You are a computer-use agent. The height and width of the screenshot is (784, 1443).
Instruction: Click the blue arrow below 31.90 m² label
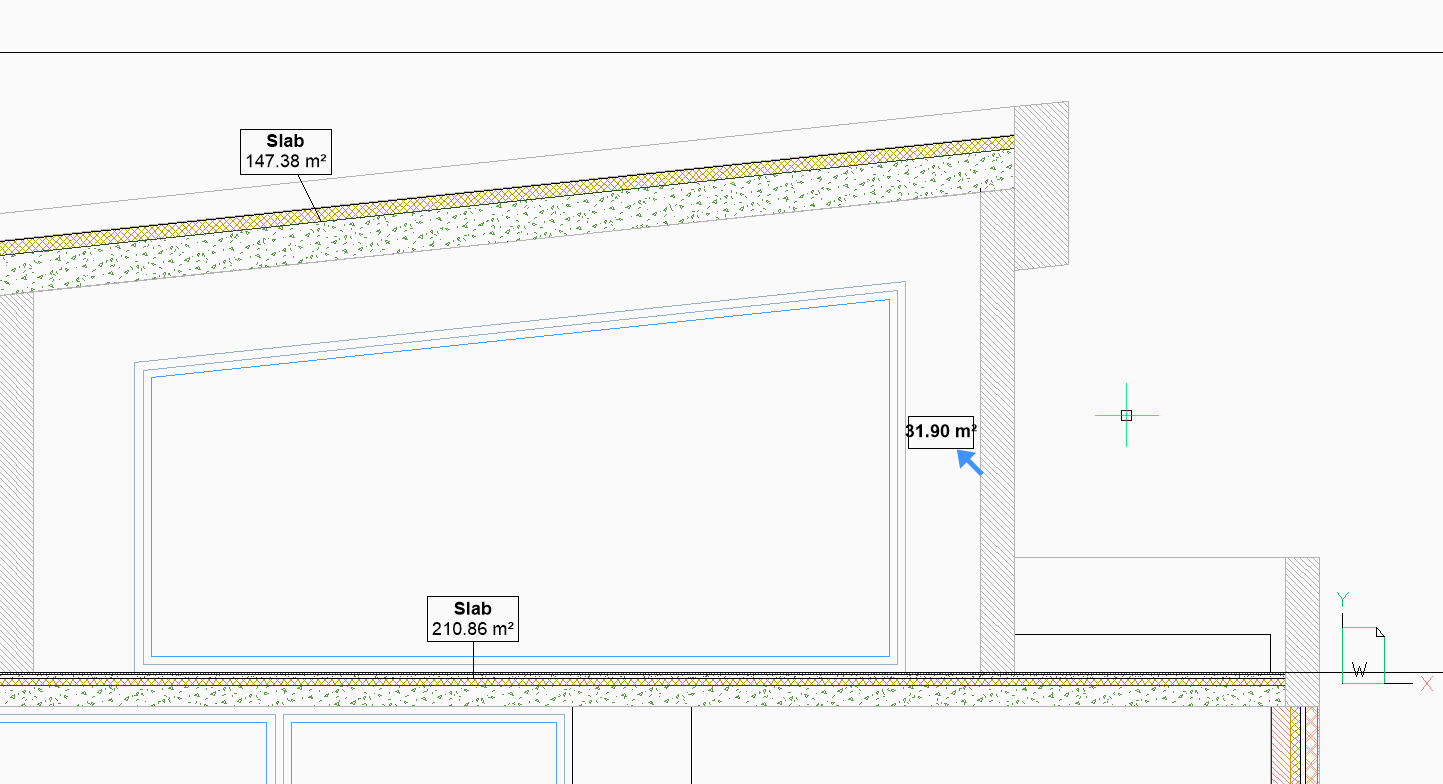[x=969, y=462]
